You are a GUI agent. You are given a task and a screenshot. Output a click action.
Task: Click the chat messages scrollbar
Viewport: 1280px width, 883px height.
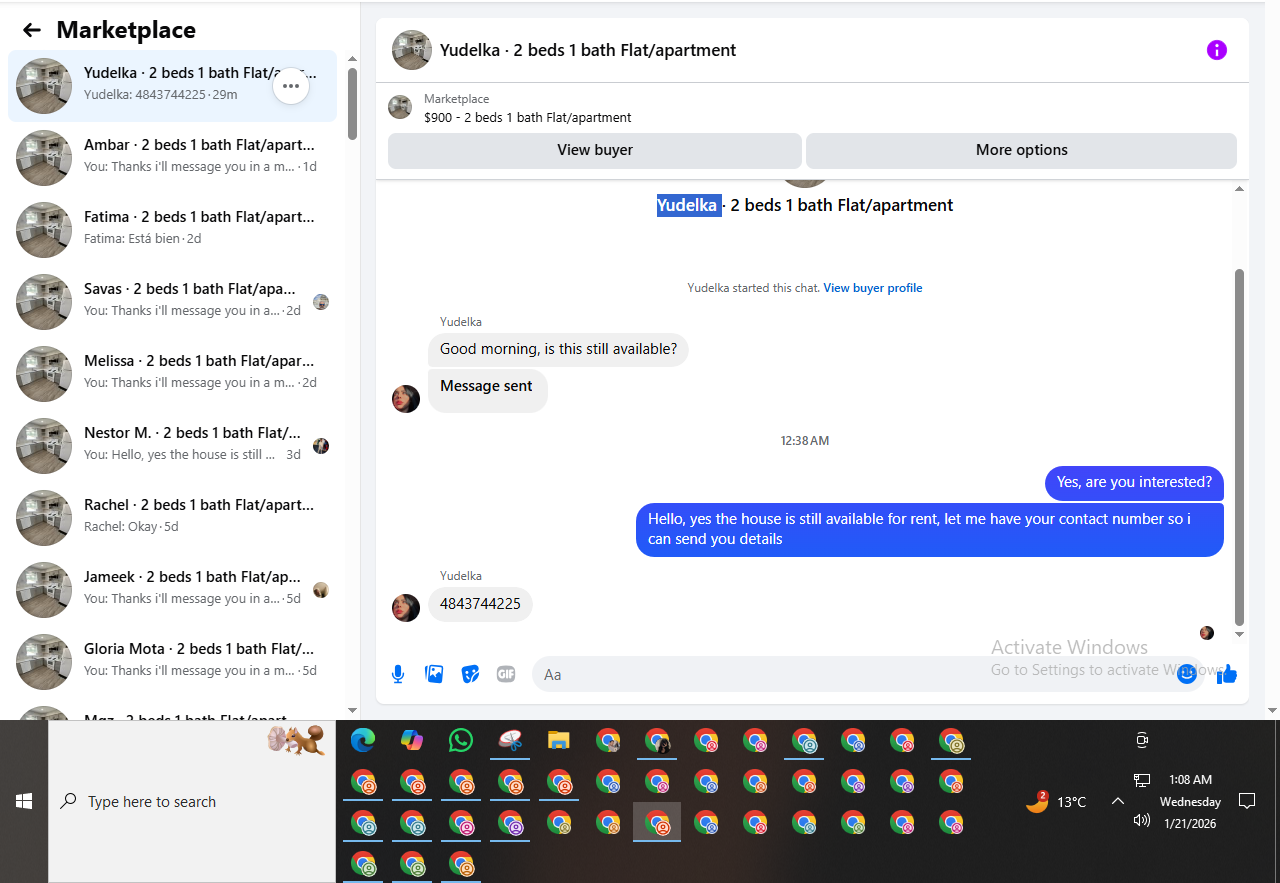point(1240,446)
